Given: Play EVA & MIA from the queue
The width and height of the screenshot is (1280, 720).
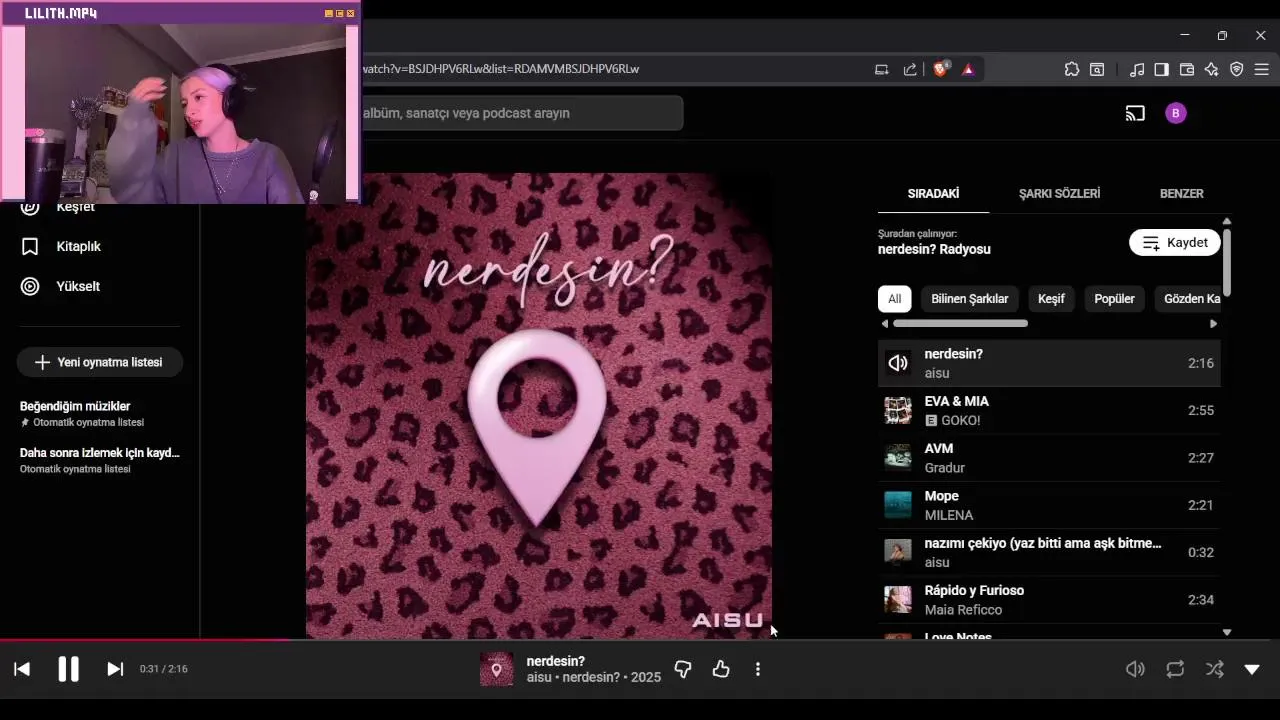Looking at the screenshot, I should (1049, 410).
